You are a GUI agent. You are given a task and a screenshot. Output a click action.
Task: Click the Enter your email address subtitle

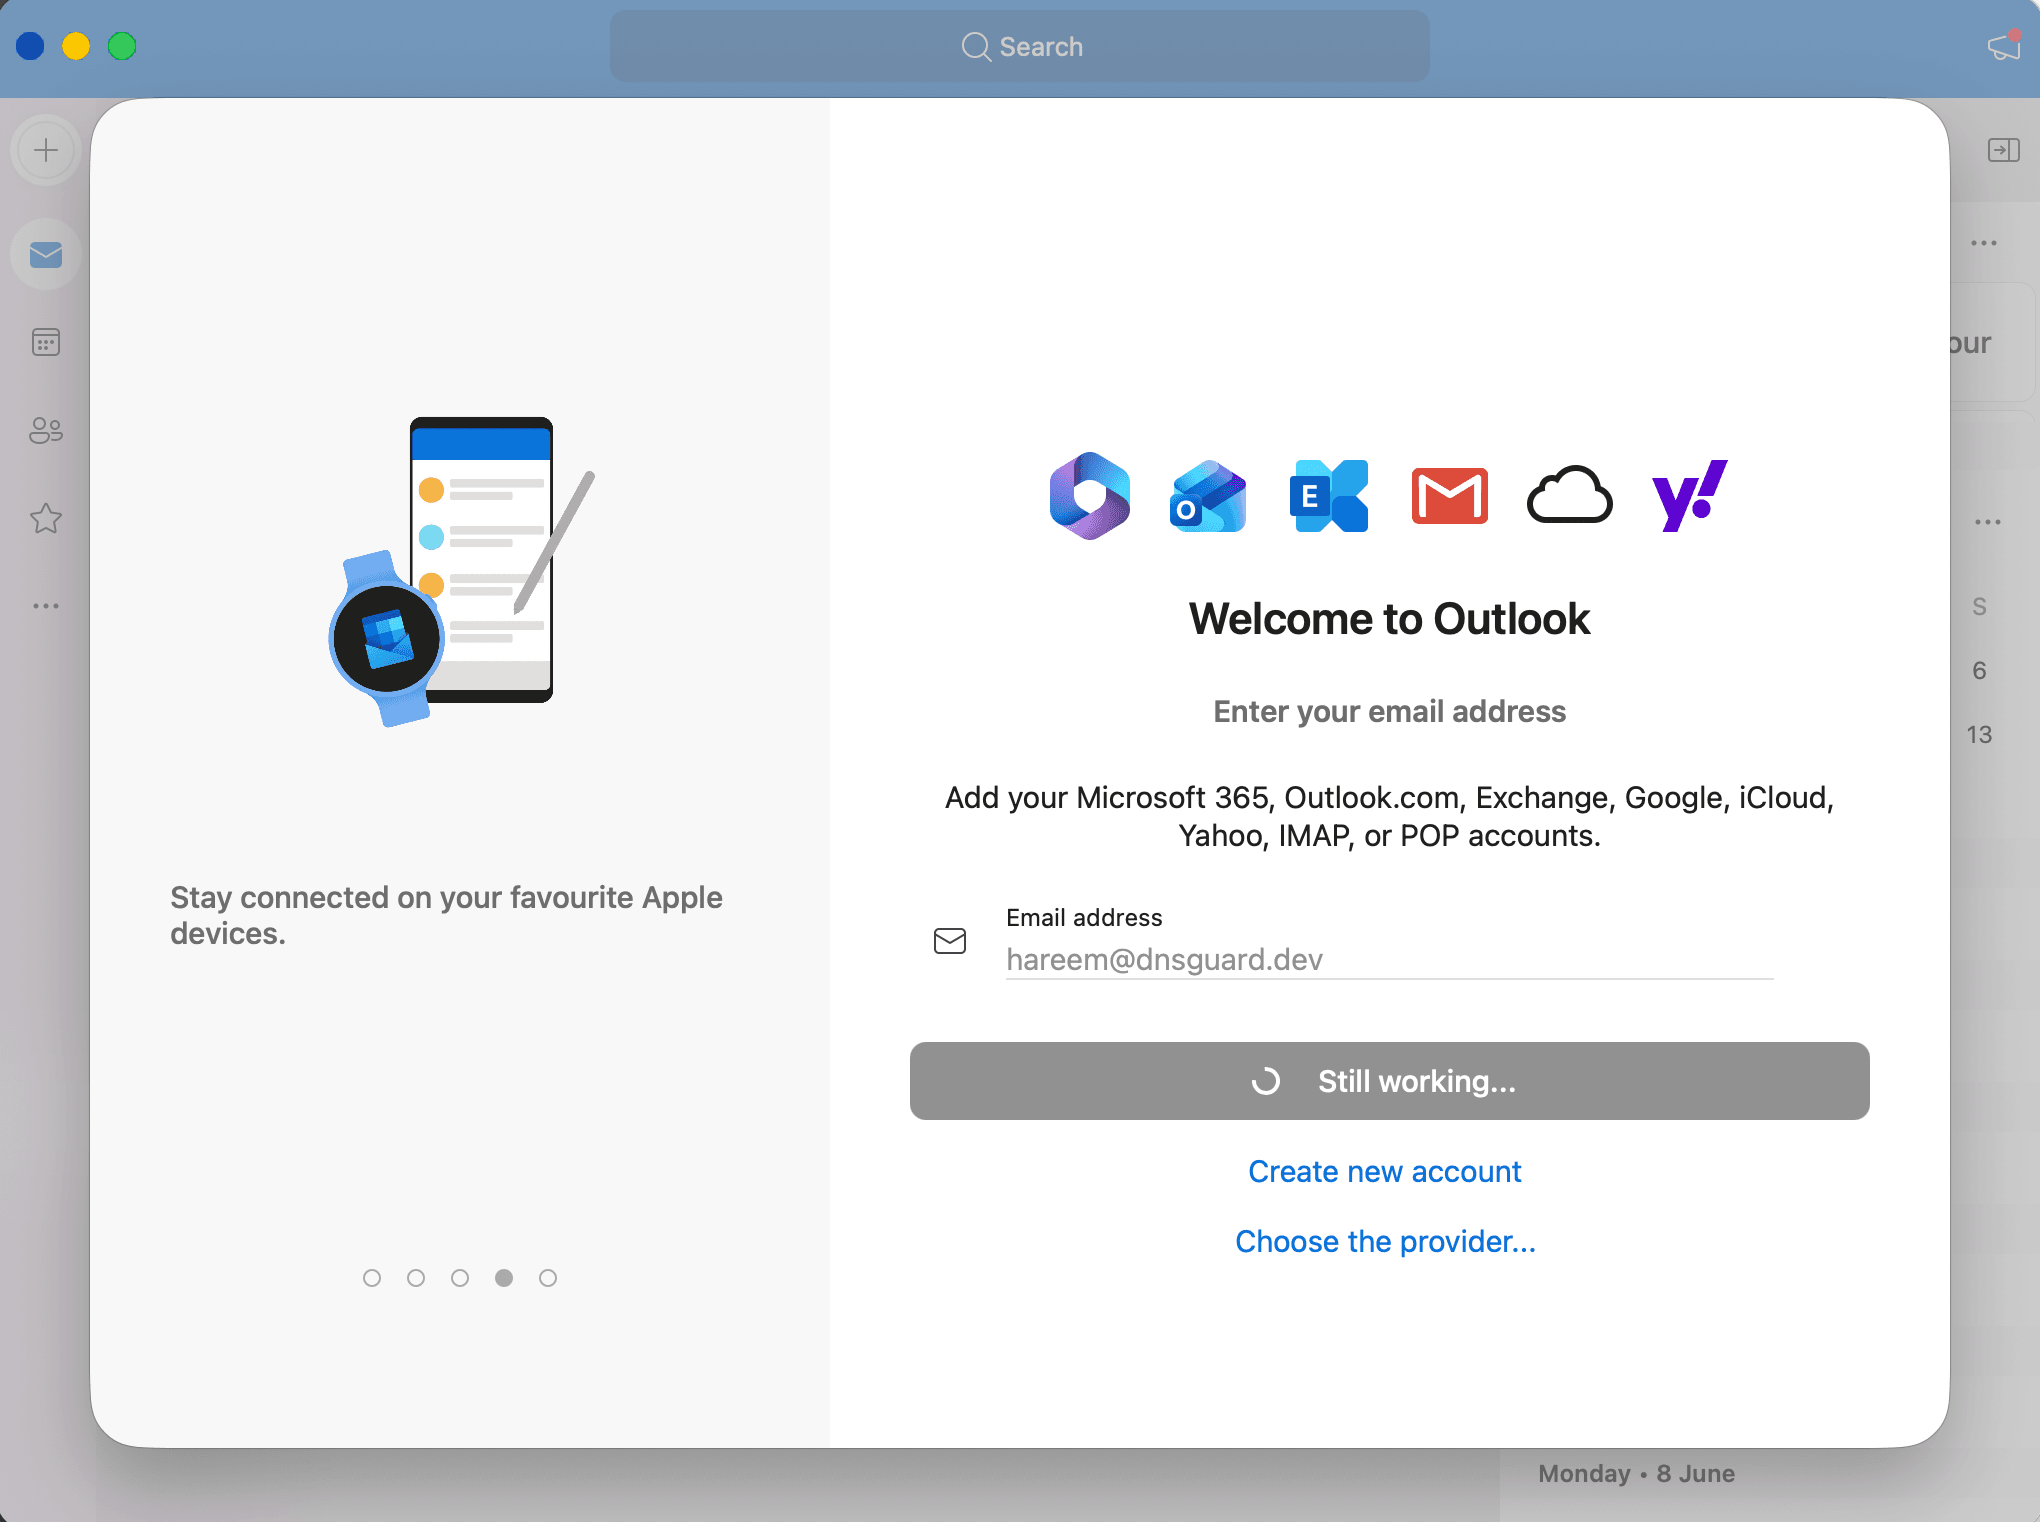(x=1389, y=711)
